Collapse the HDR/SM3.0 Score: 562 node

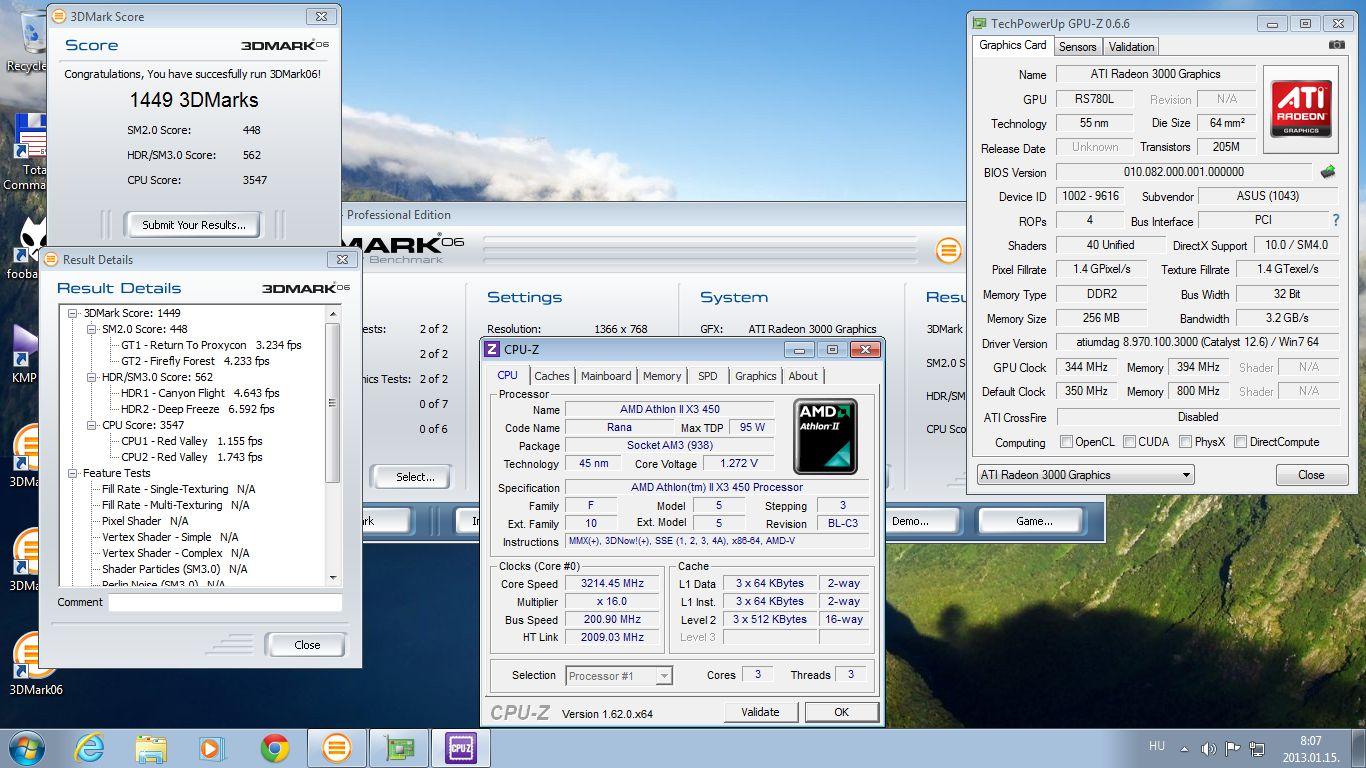click(92, 377)
